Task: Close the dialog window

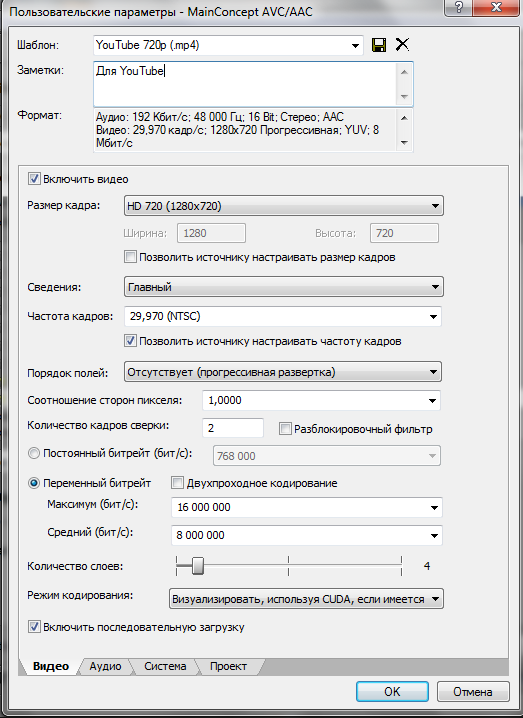Action: tap(496, 7)
